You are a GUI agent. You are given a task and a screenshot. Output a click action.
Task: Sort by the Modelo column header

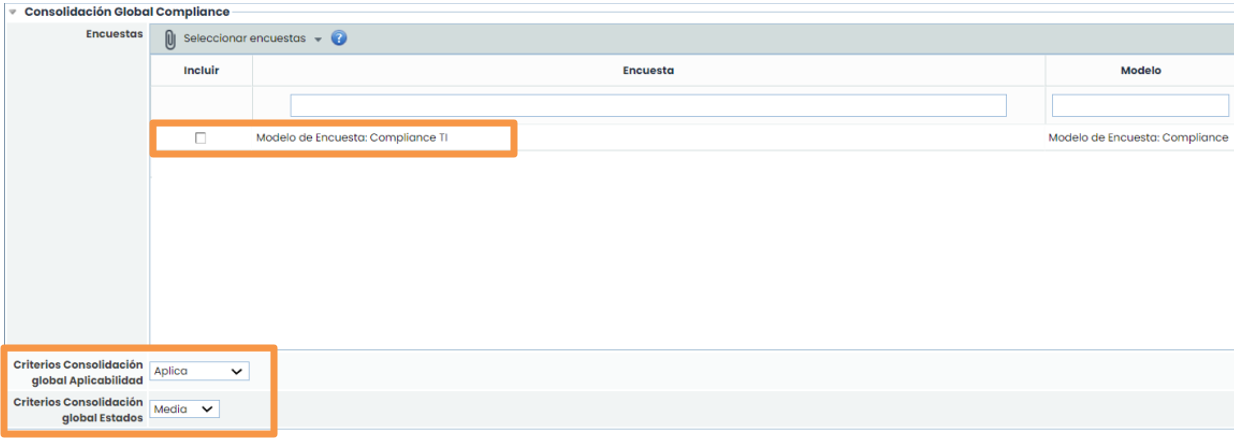point(1140,71)
